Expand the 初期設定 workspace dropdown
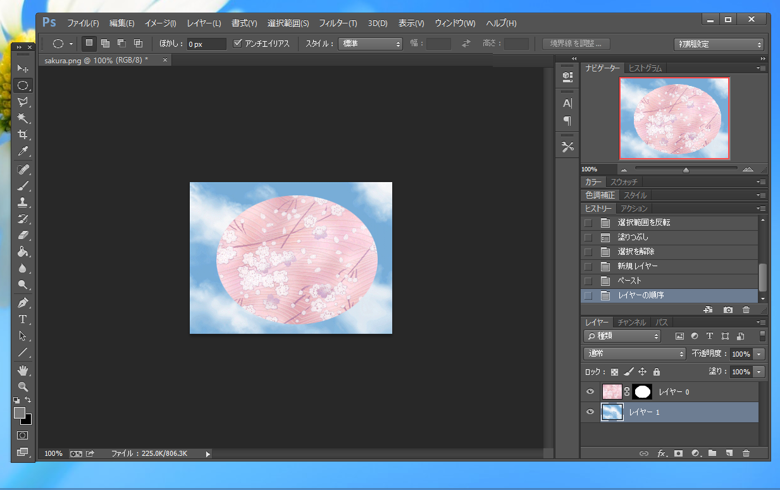This screenshot has height=490, width=780. (x=718, y=44)
